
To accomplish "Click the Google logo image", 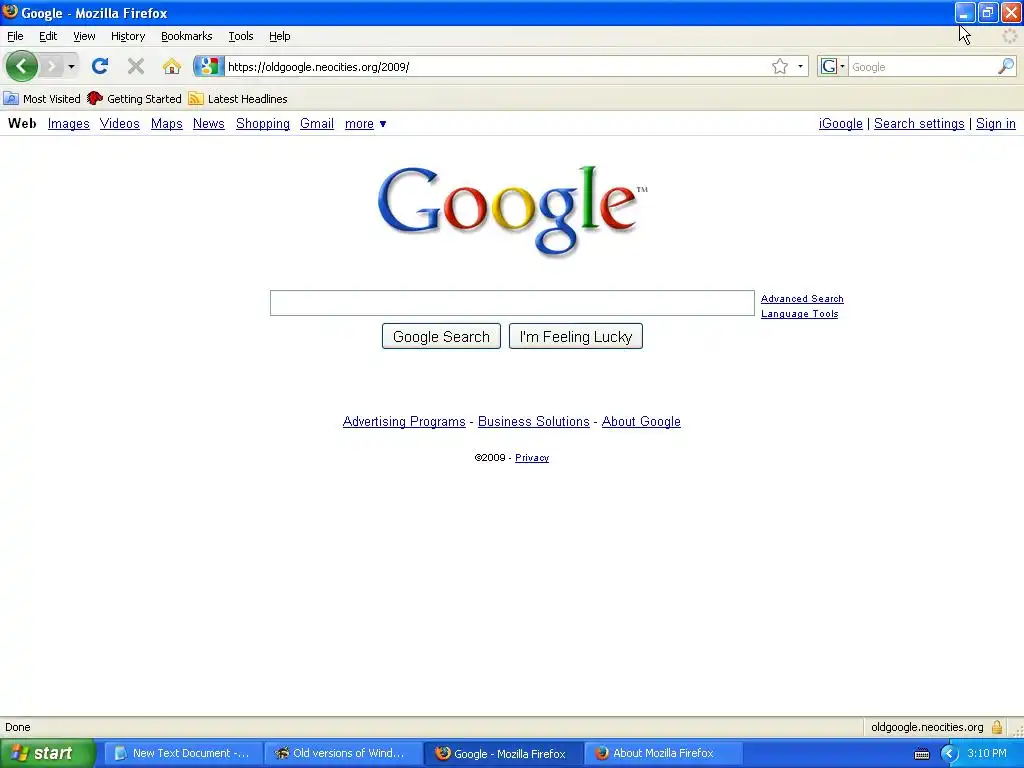I will [513, 210].
